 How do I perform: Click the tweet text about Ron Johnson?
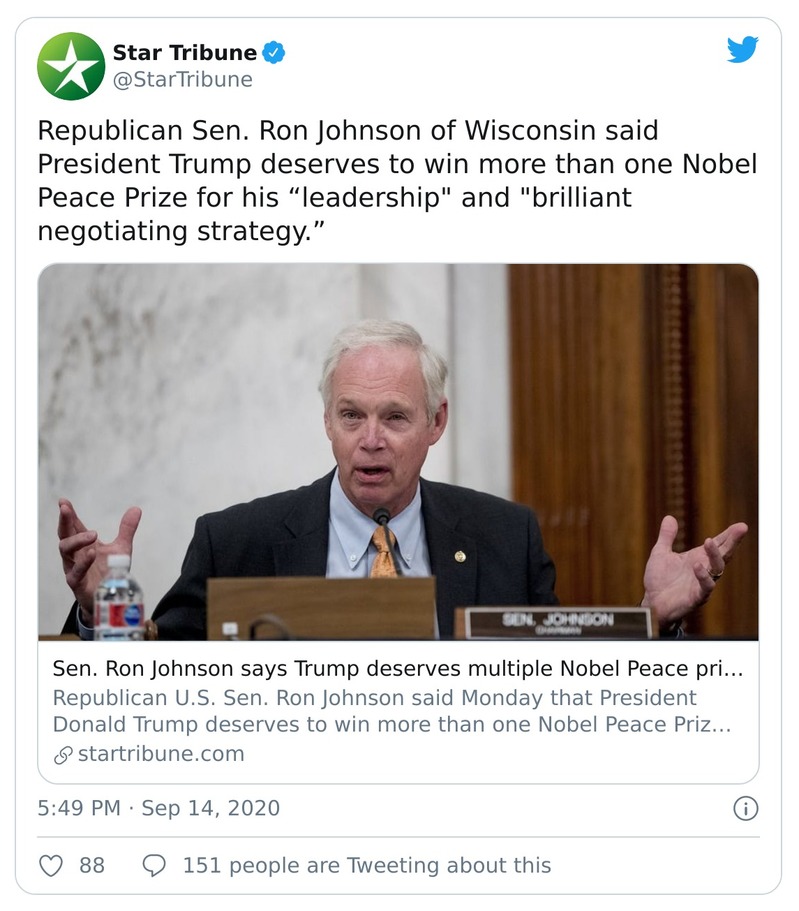[397, 180]
